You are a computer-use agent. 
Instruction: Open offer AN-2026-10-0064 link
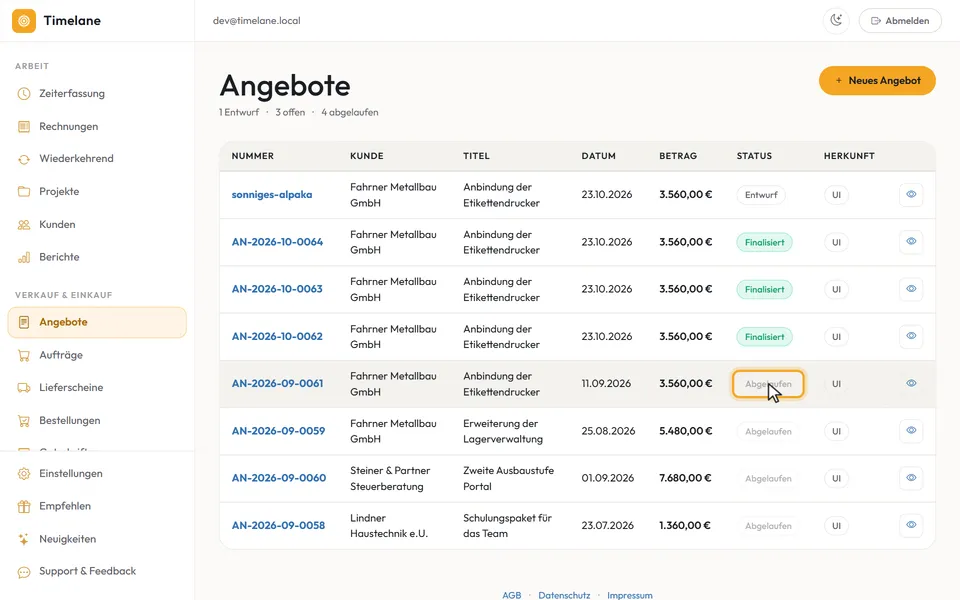(x=277, y=242)
